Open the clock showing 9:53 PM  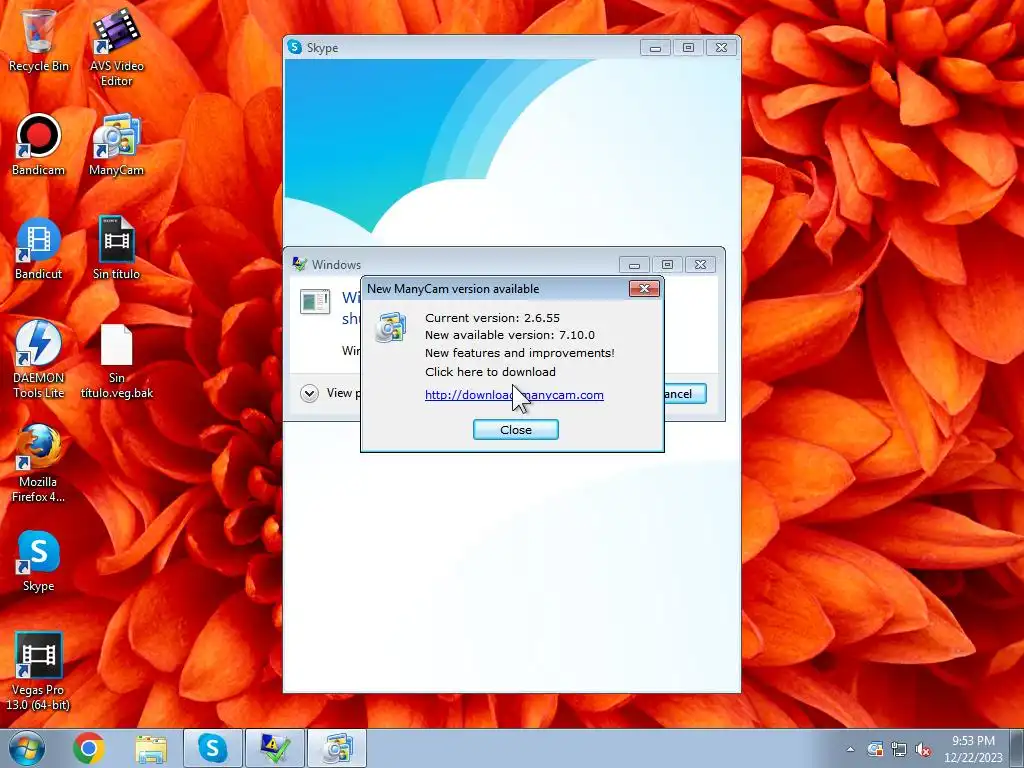[x=973, y=749]
